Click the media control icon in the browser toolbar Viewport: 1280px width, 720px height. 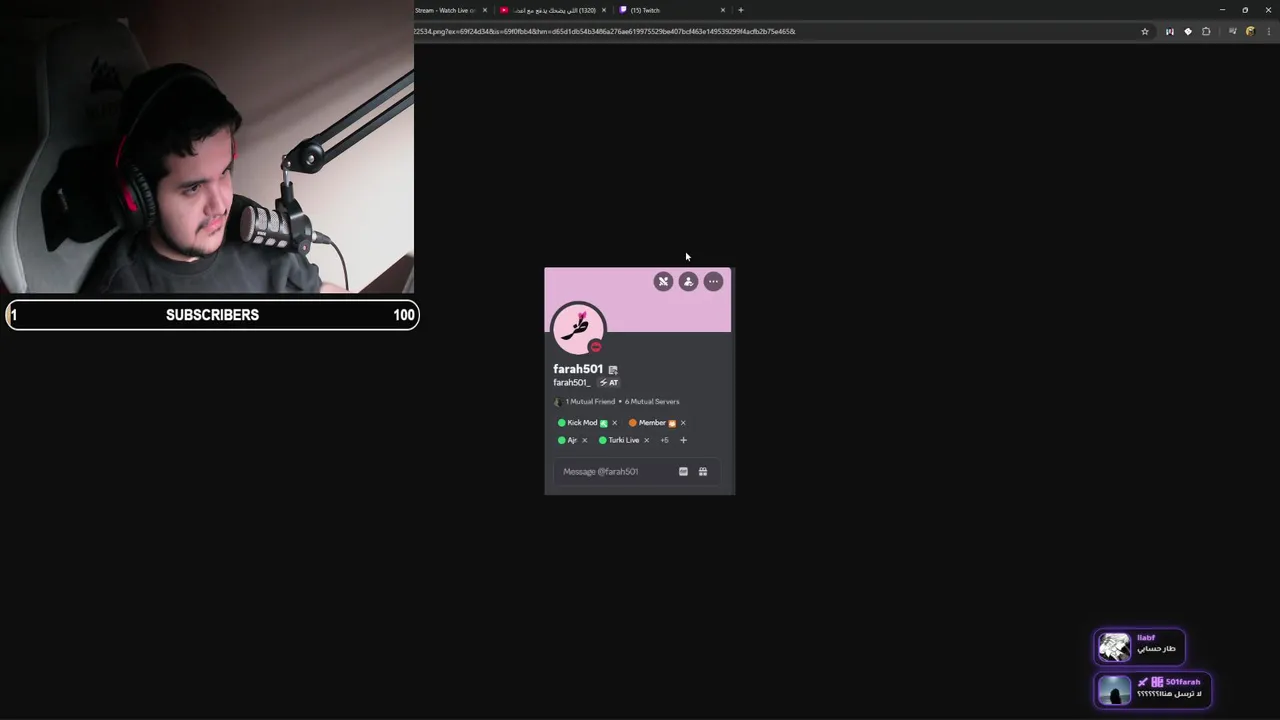click(x=1232, y=31)
